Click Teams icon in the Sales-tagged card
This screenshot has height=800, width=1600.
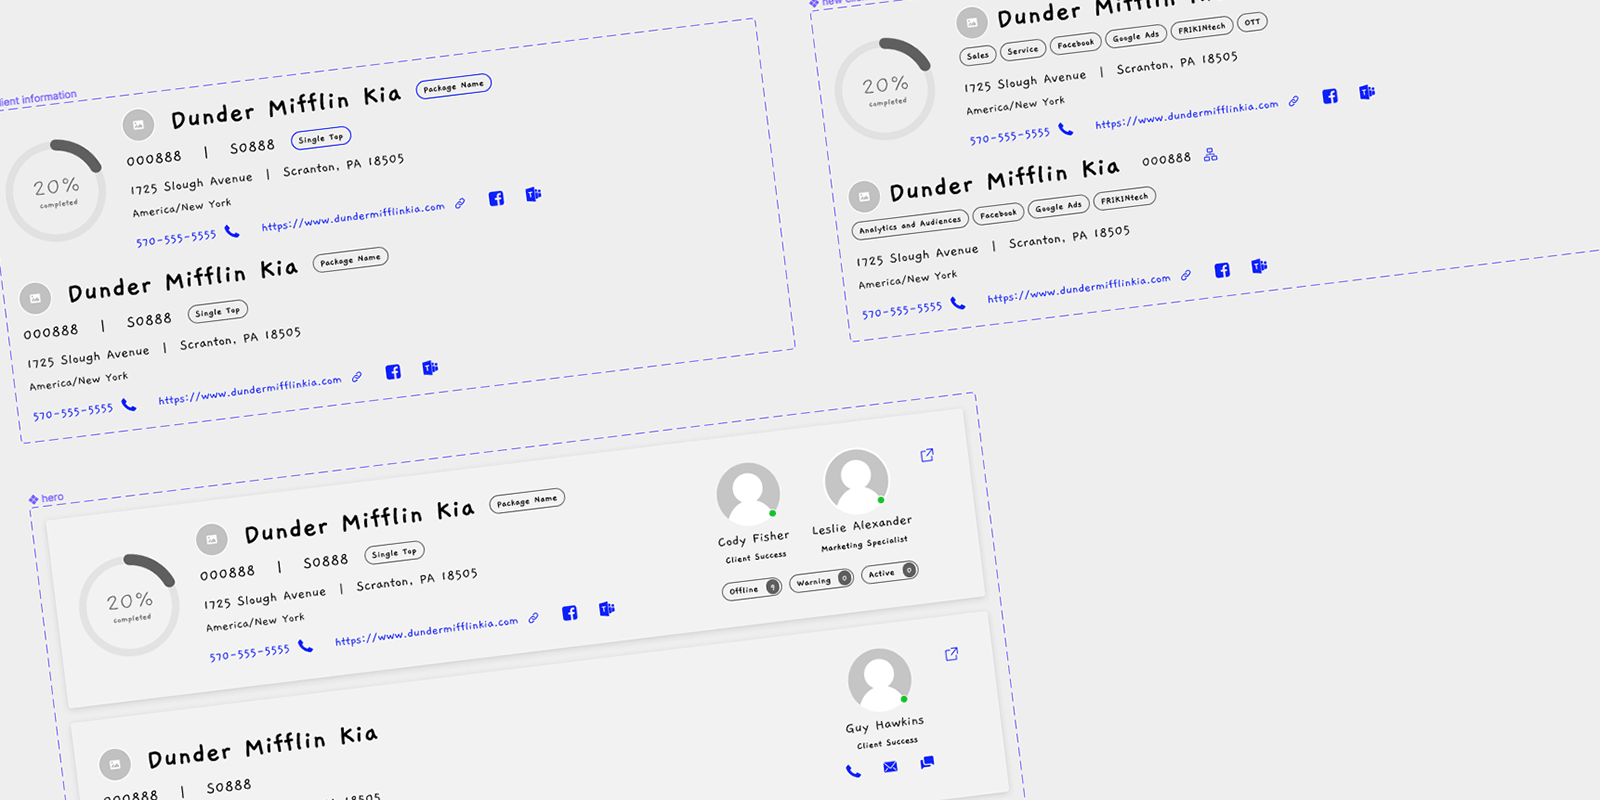[1366, 92]
